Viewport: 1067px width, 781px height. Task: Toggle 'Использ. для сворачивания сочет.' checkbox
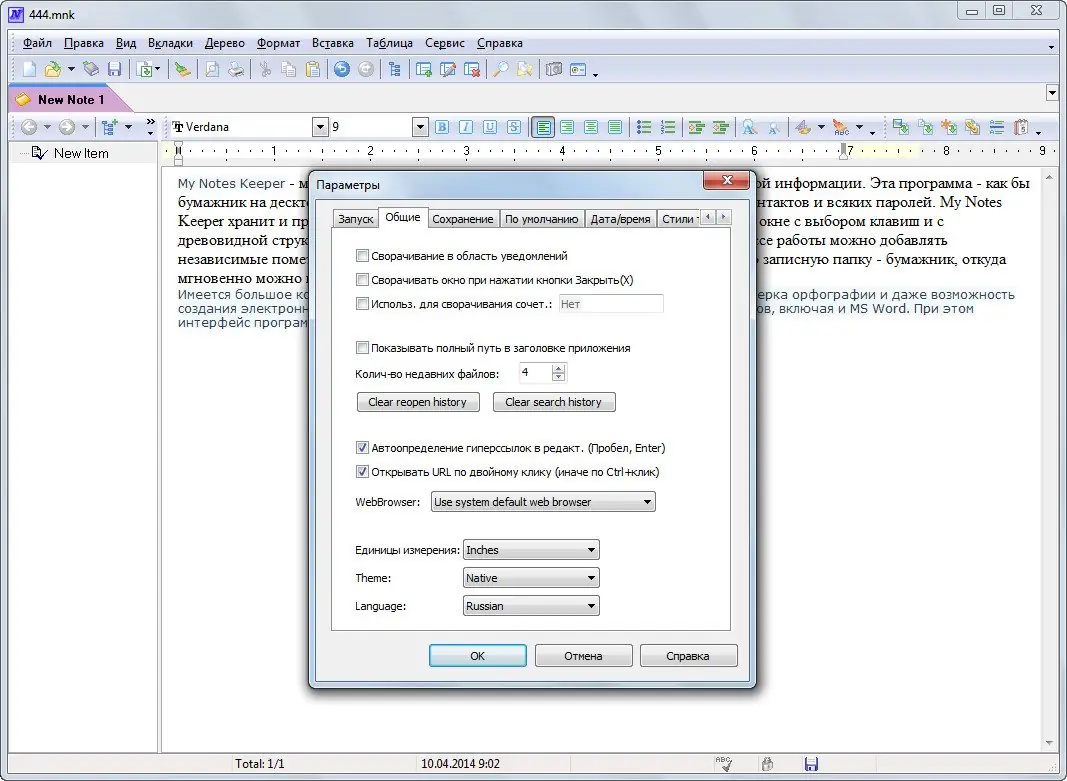coord(362,304)
